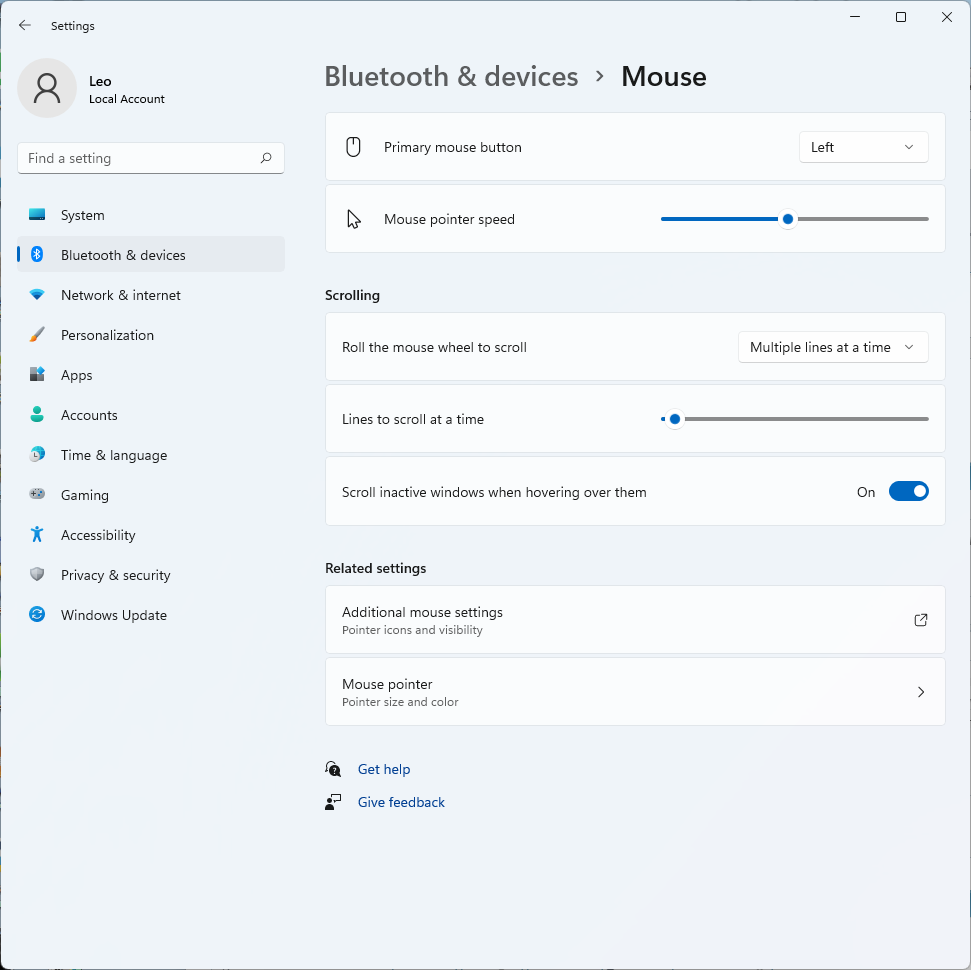Viewport: 971px width, 970px height.
Task: Open the Get help link
Action: point(384,769)
